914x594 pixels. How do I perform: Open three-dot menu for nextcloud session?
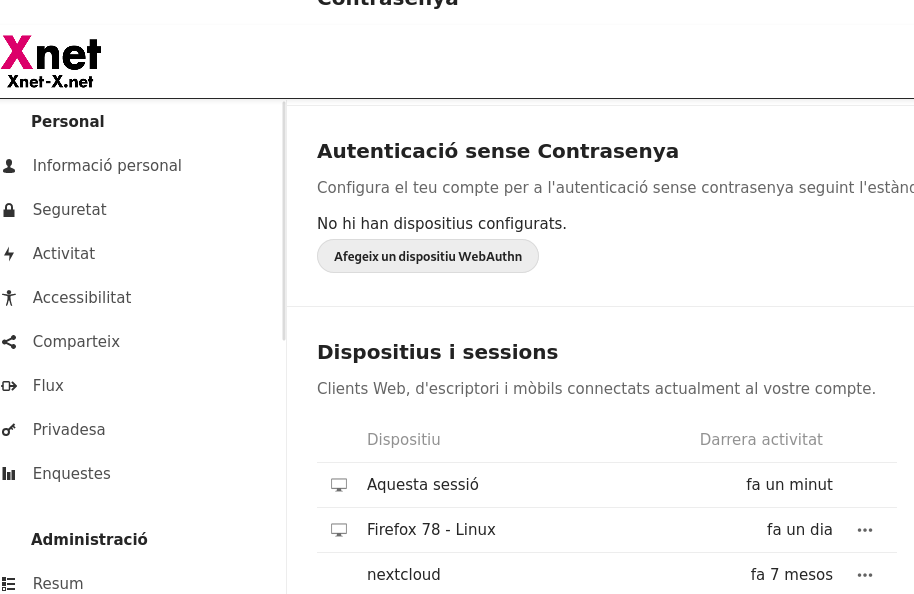point(865,575)
